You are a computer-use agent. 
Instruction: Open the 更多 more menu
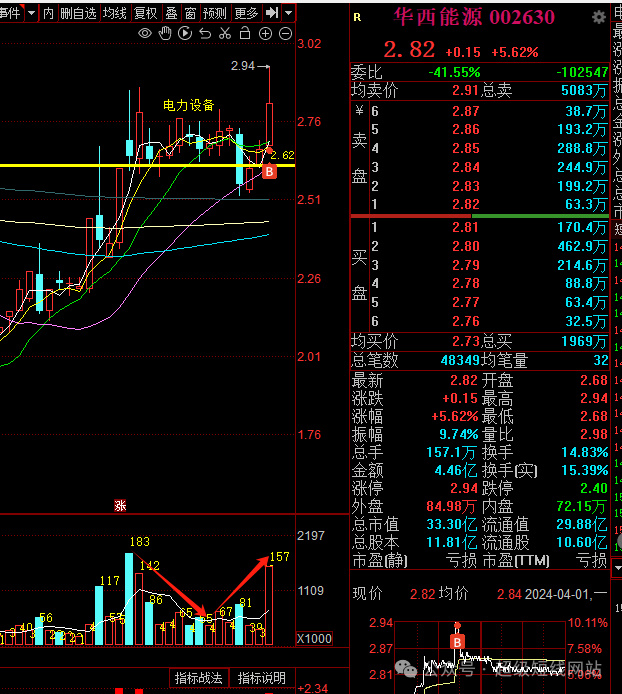246,13
